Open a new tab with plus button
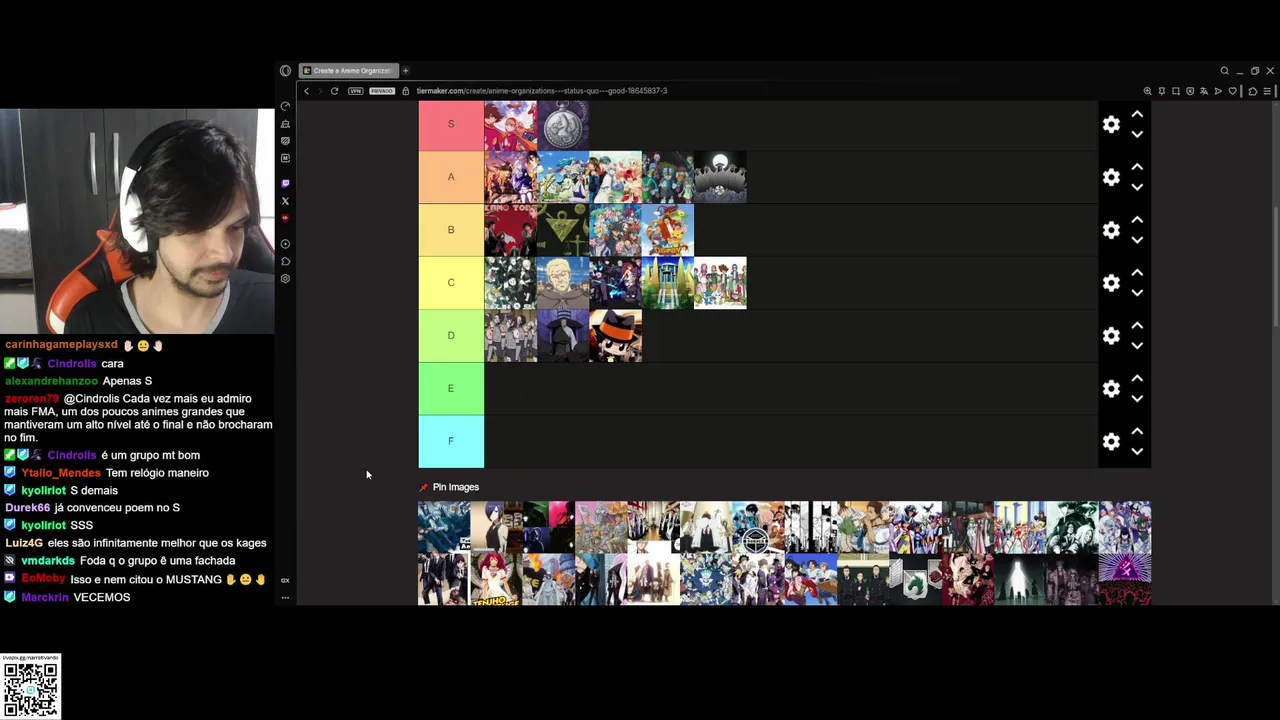The width and height of the screenshot is (1280, 720). 405,71
